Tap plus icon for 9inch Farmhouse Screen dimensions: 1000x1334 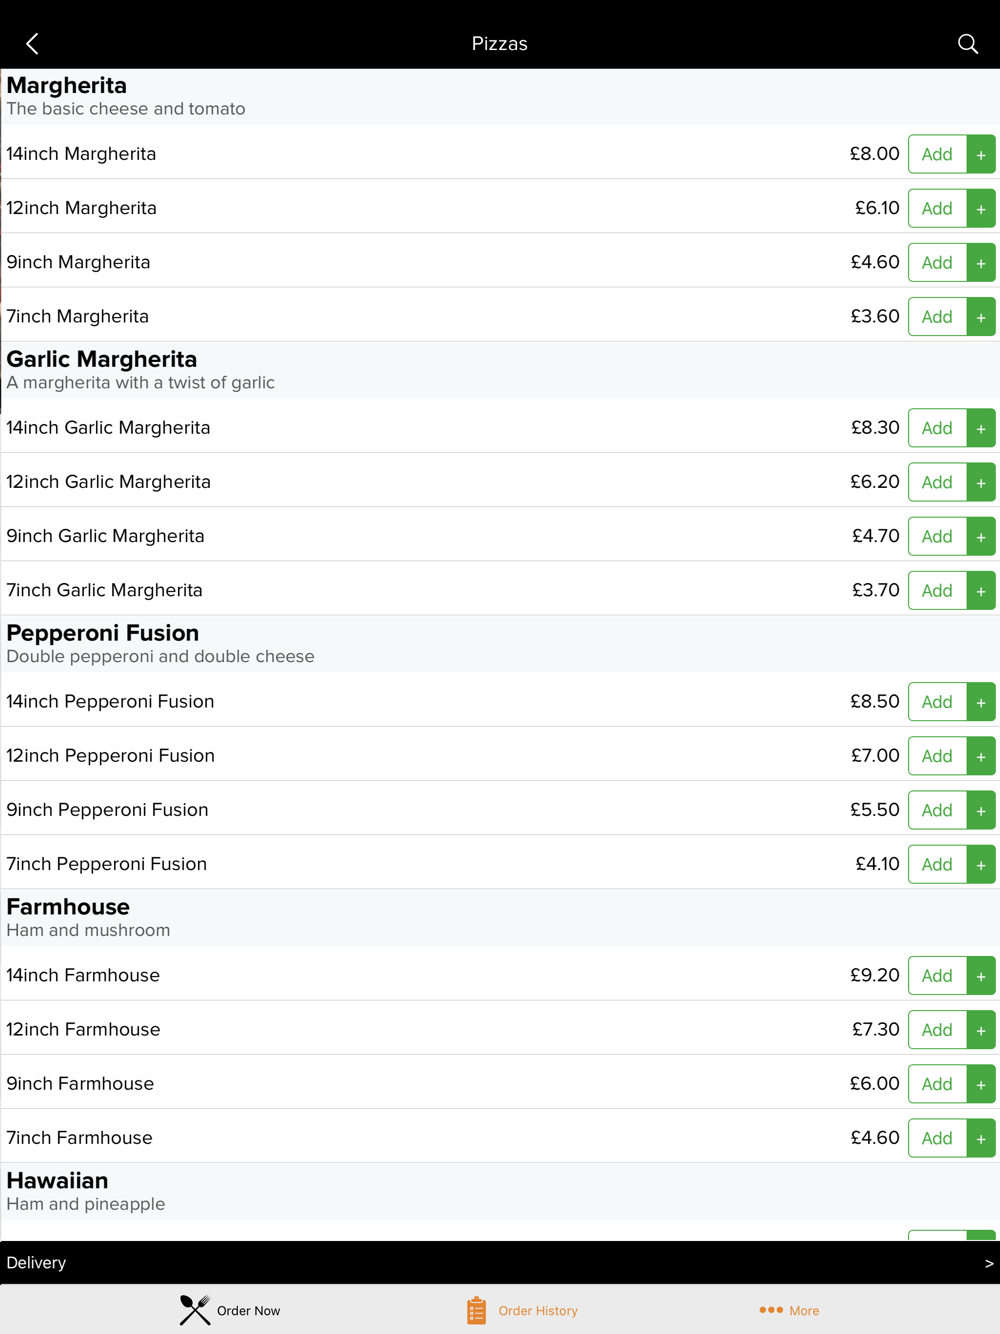981,1084
